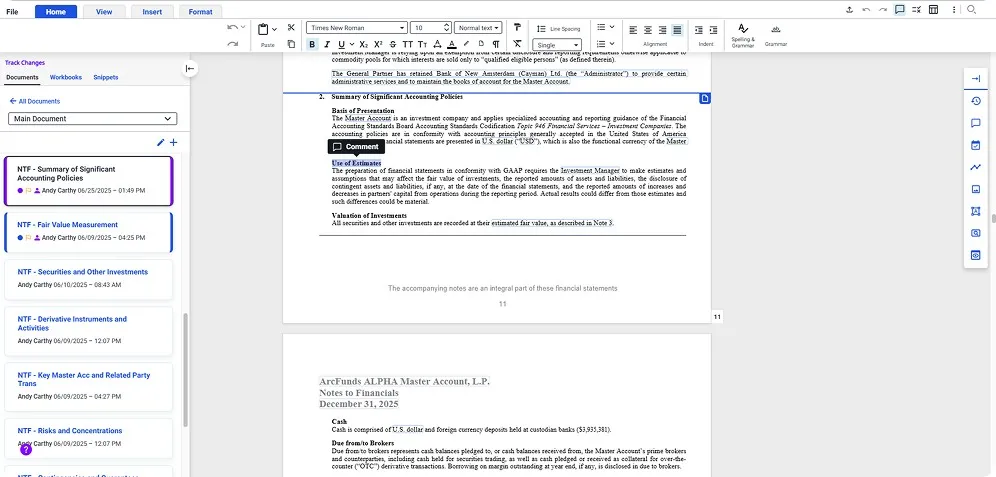Viewport: 996px width, 477px height.
Task: Open NTF - Fair Value Measurement document
Action: pos(88,232)
